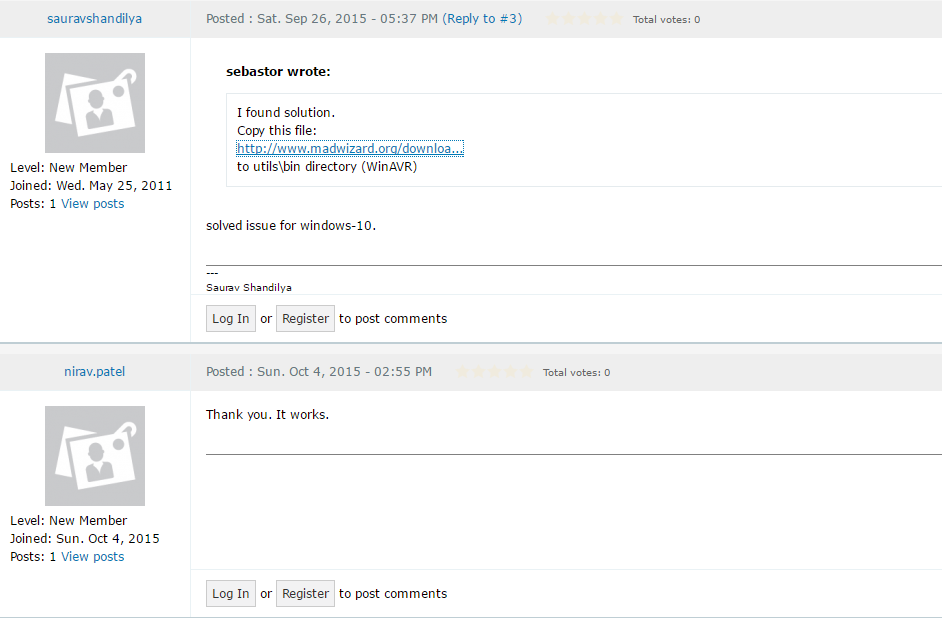Click 'to utils\bin directory (WinAVR)' line
The width and height of the screenshot is (942, 618).
pyautogui.click(x=327, y=166)
